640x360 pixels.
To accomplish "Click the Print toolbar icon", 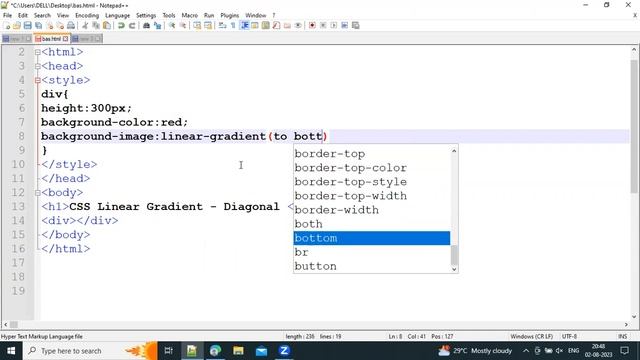I will click(71, 25).
